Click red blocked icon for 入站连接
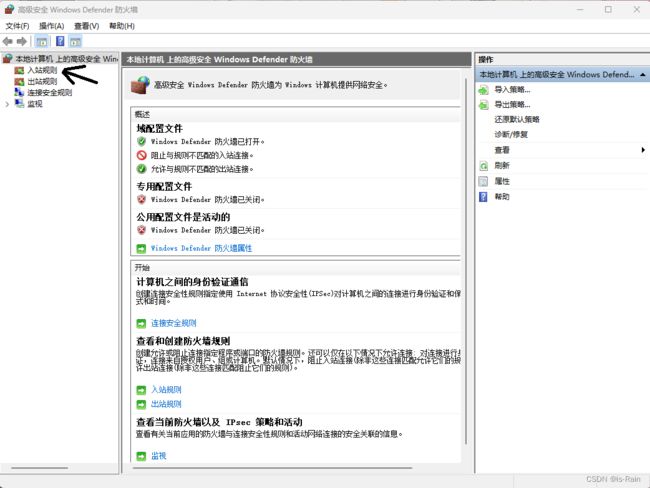 click(142, 155)
